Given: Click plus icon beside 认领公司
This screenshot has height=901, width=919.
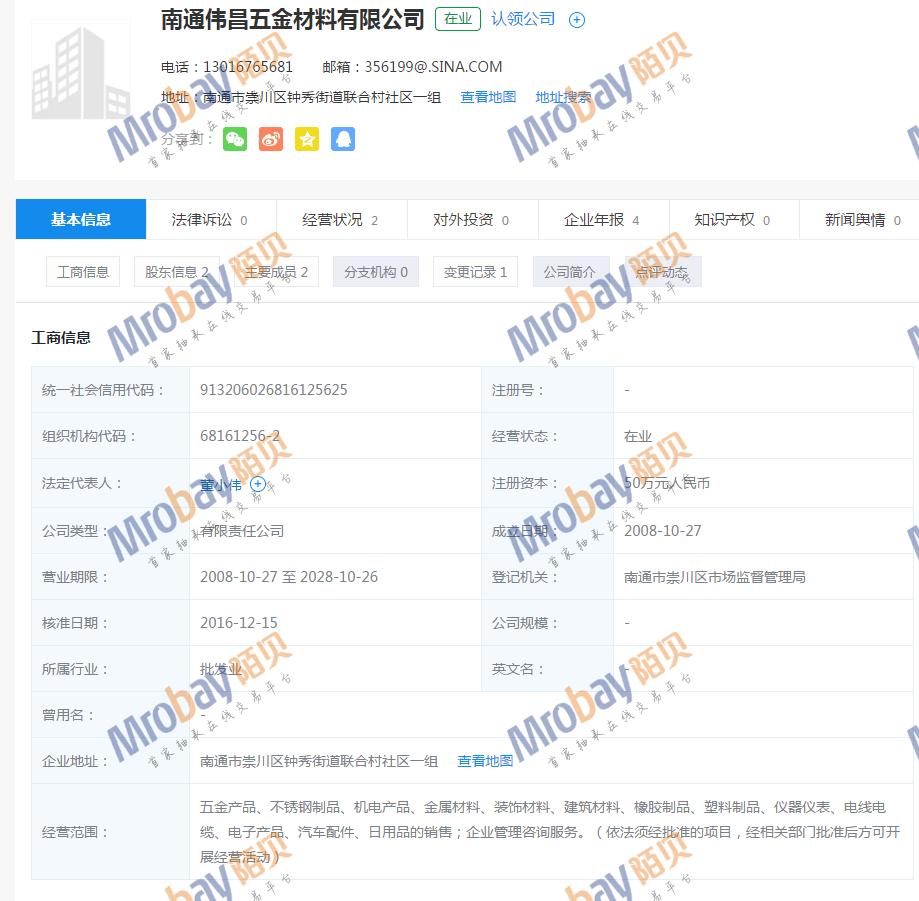Looking at the screenshot, I should coord(577,20).
